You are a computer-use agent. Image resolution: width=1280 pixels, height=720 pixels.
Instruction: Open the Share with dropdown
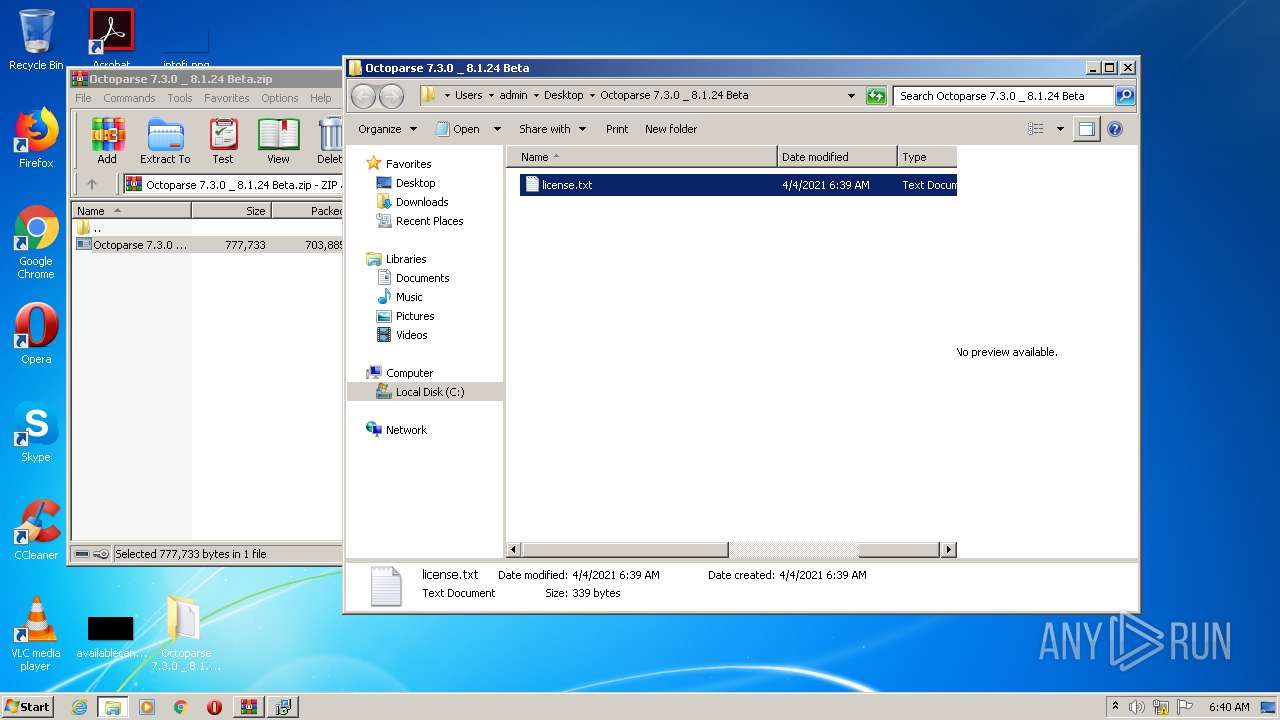click(552, 129)
